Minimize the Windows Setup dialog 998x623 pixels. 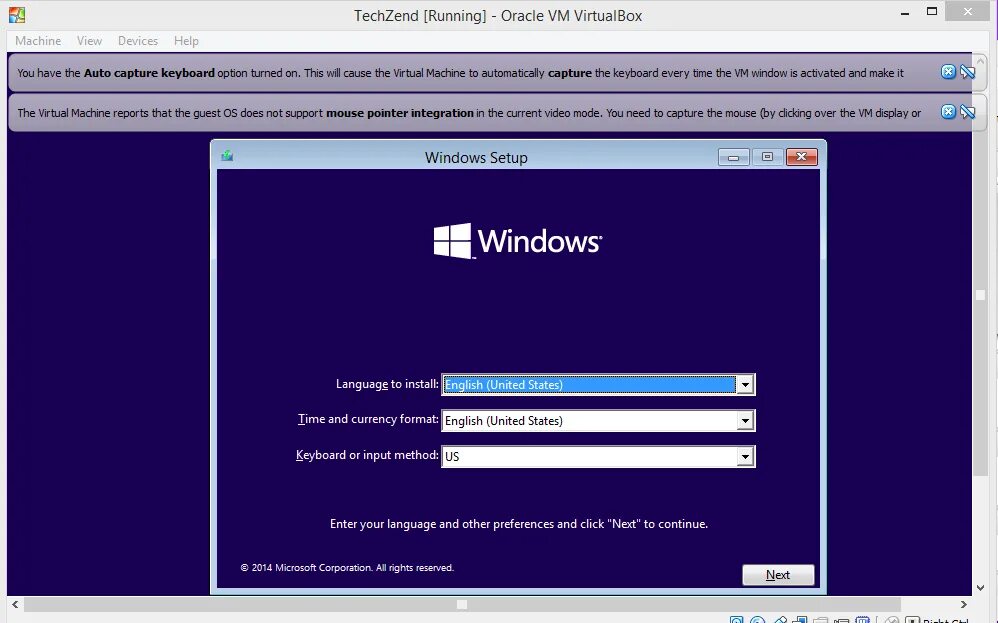733,157
